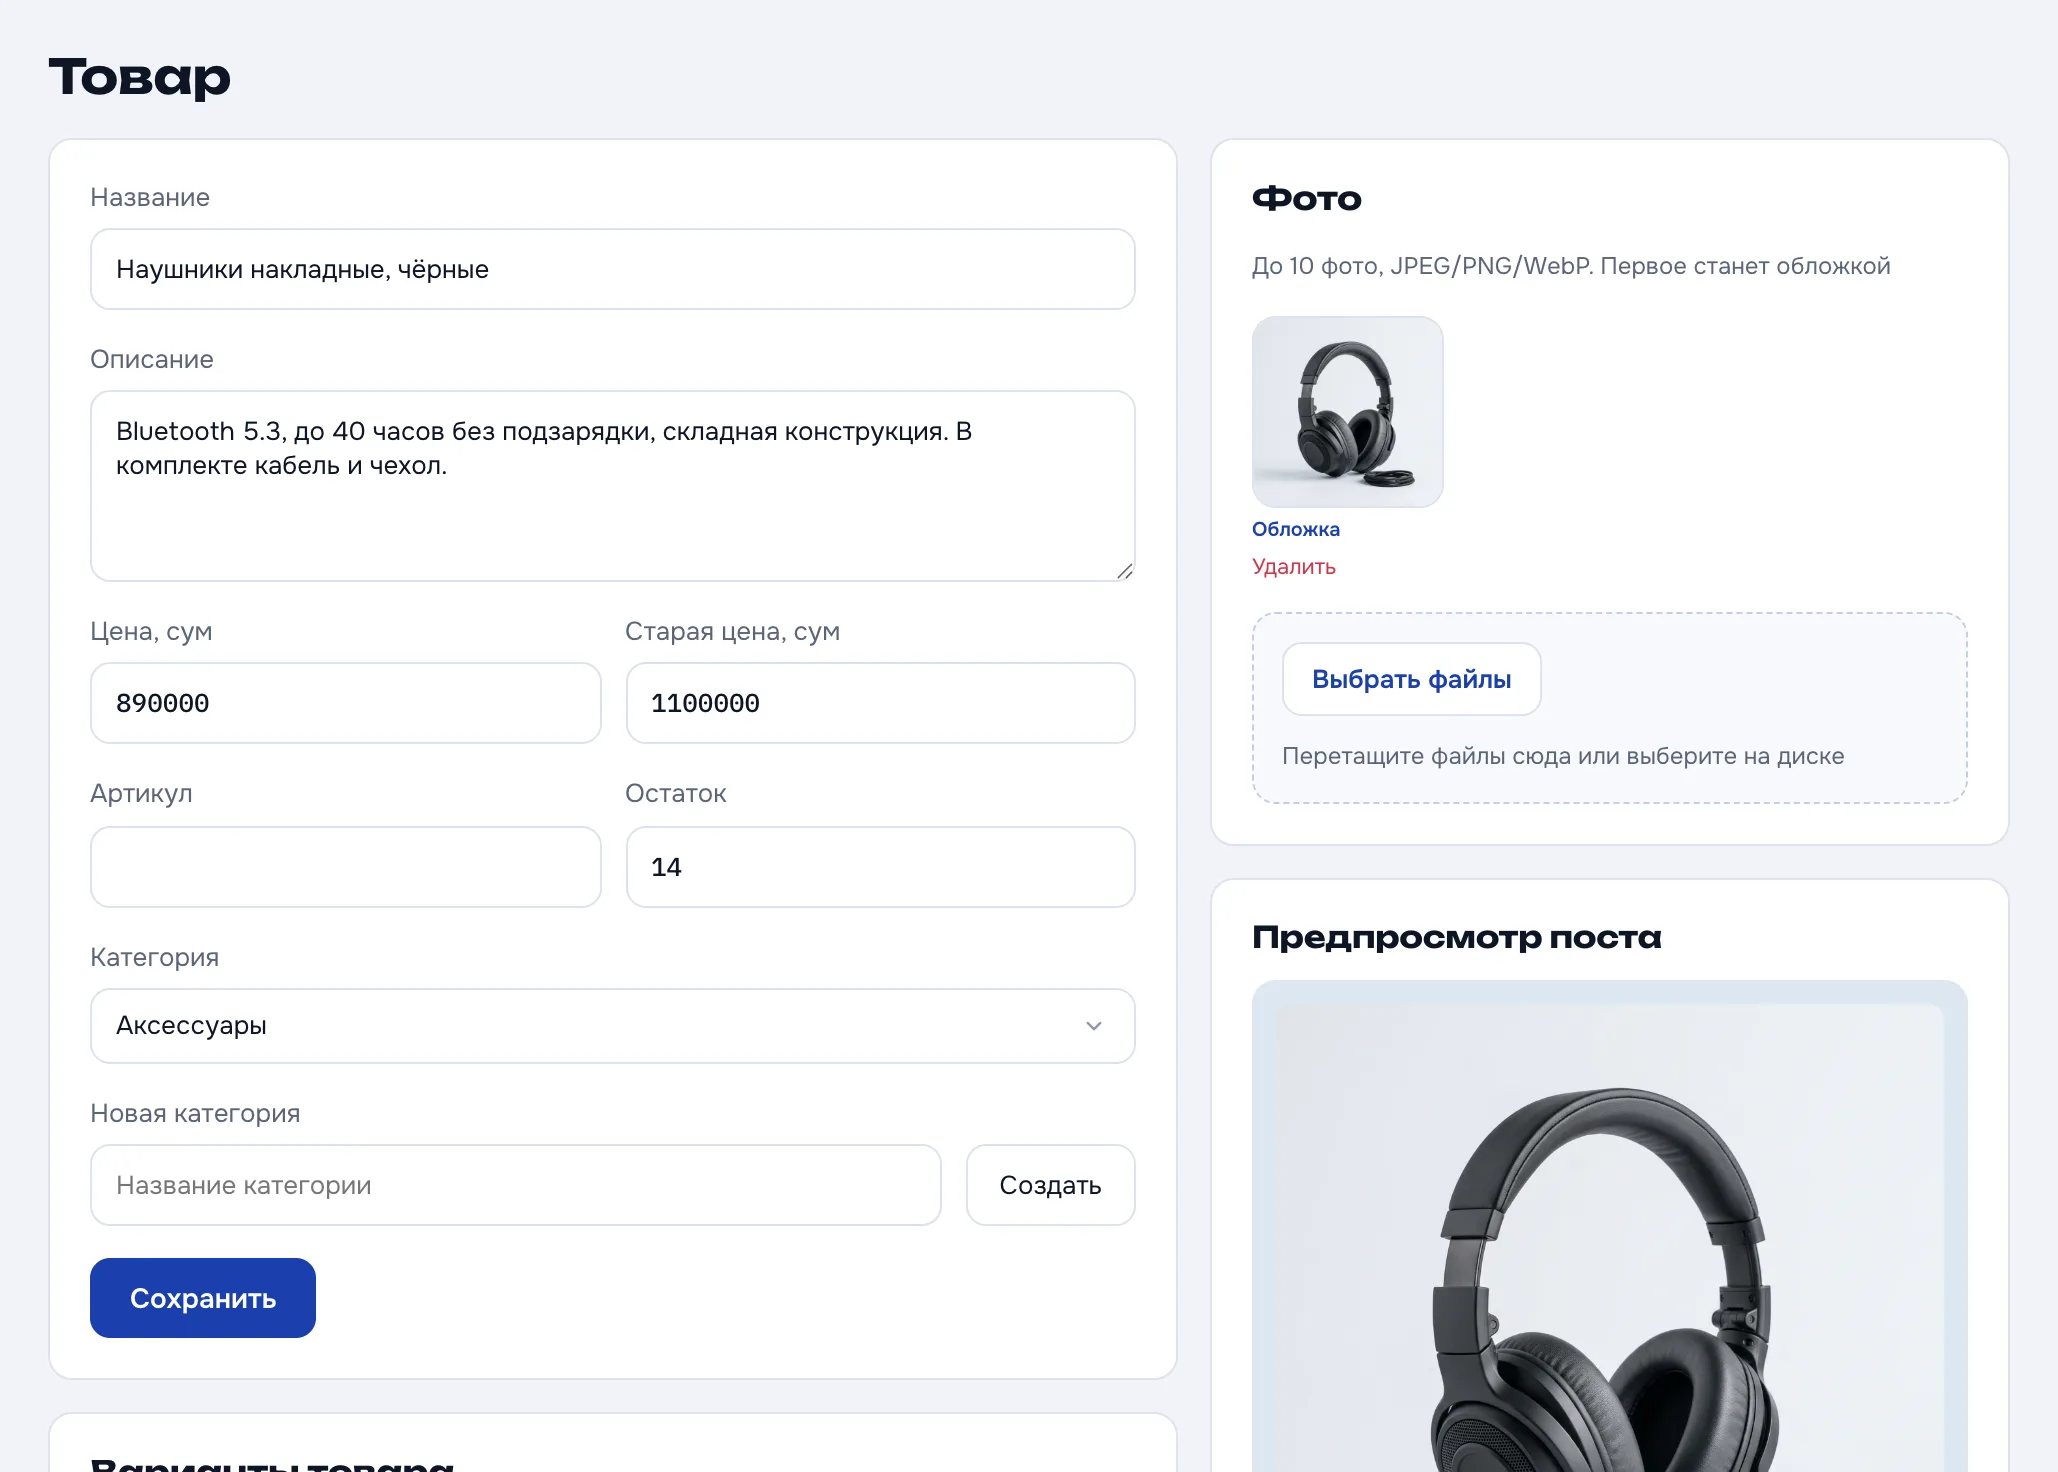
Task: Click the Название input field
Action: point(612,269)
